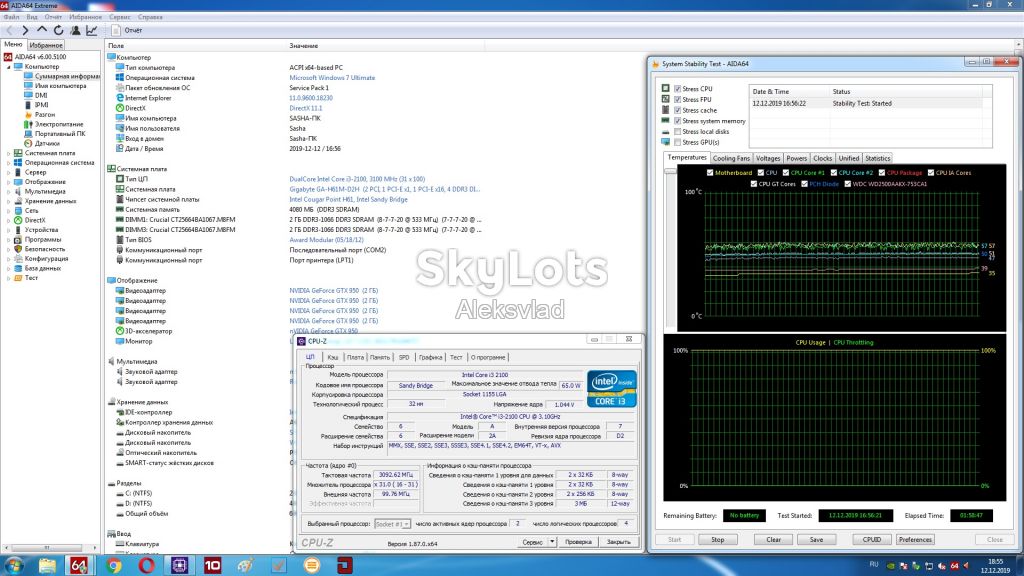Open Windows Start menu orb

click(14, 565)
